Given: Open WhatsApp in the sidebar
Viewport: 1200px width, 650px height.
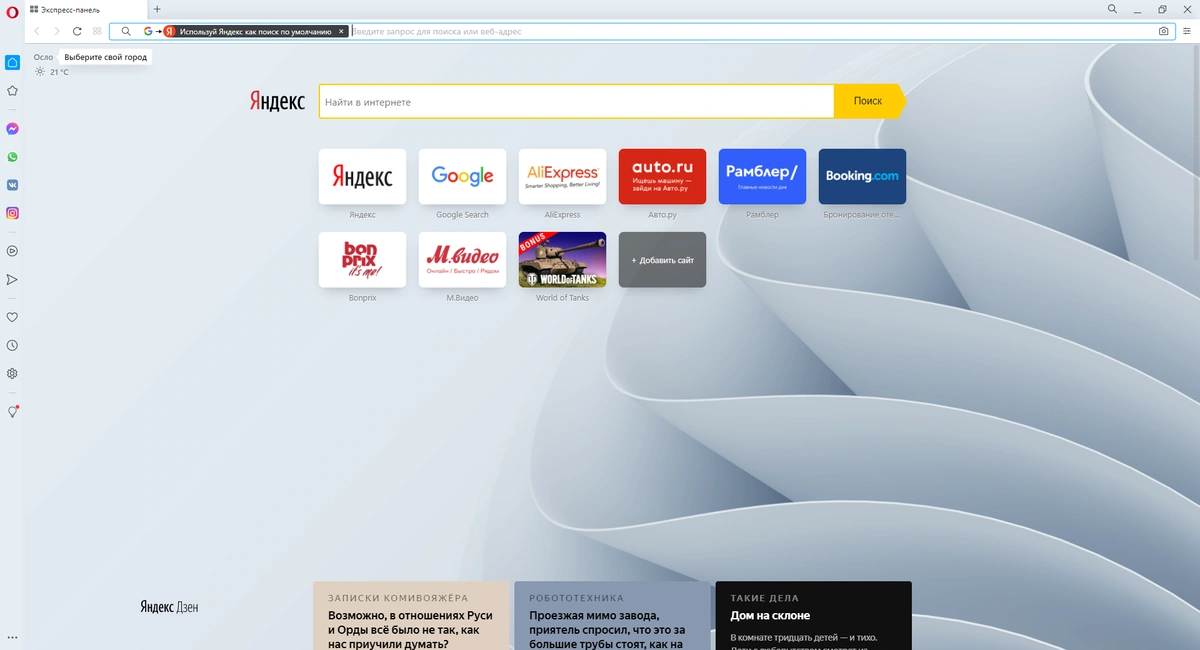Looking at the screenshot, I should click(x=12, y=157).
